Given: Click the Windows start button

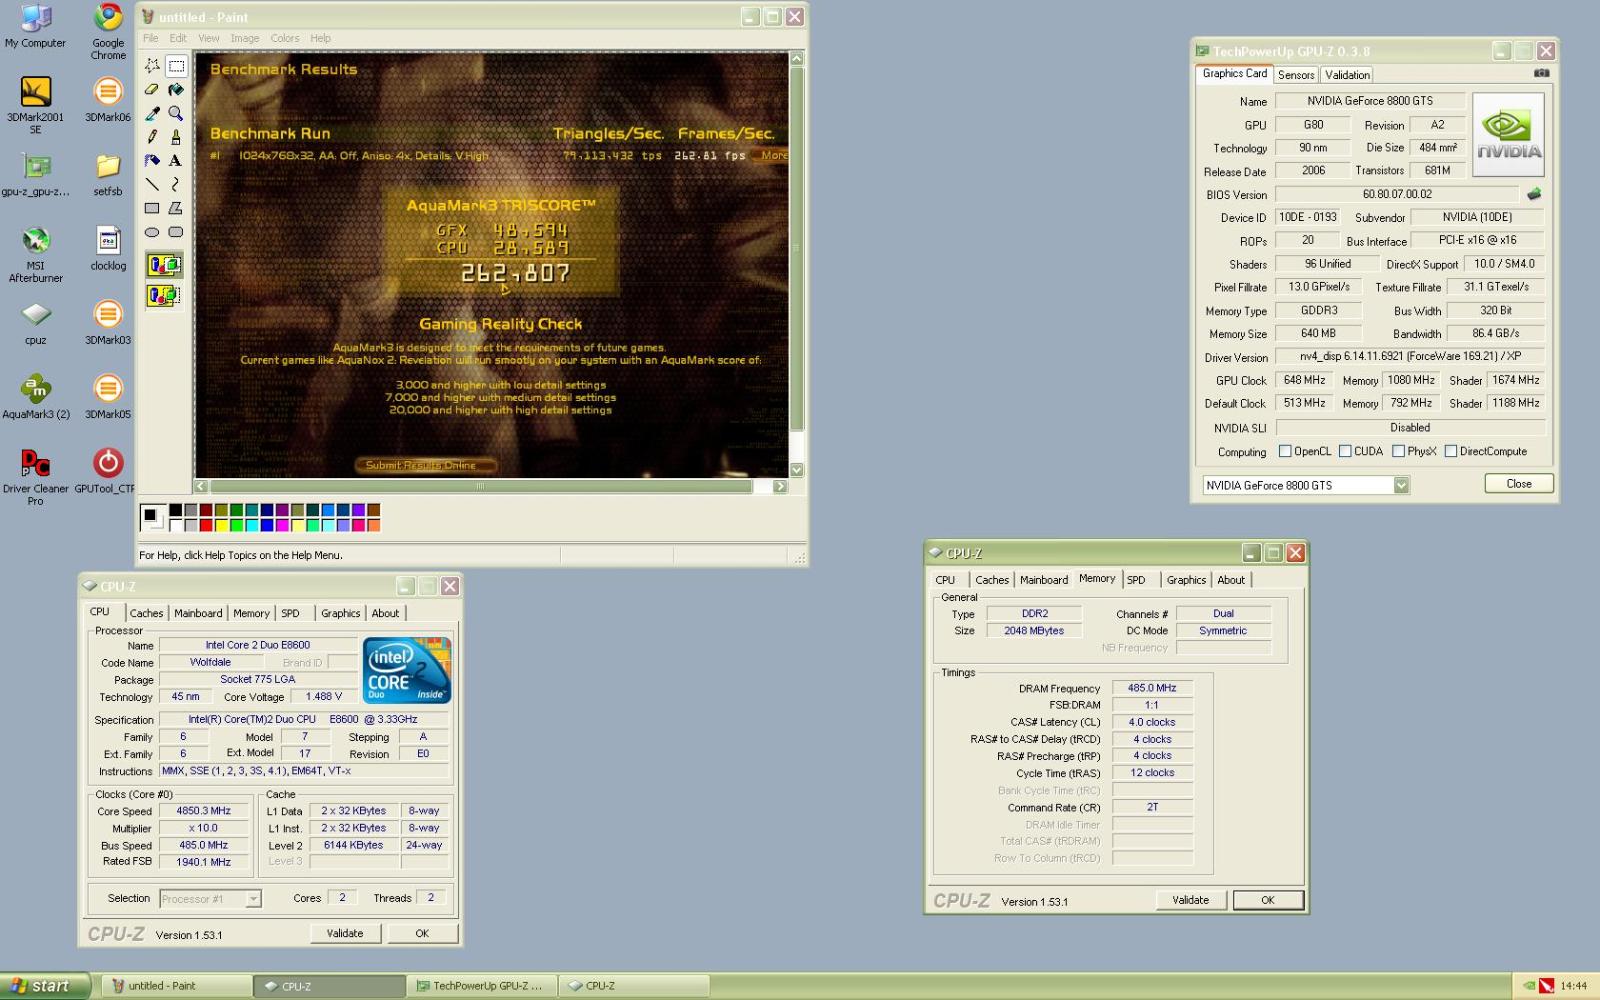Looking at the screenshot, I should pos(44,986).
